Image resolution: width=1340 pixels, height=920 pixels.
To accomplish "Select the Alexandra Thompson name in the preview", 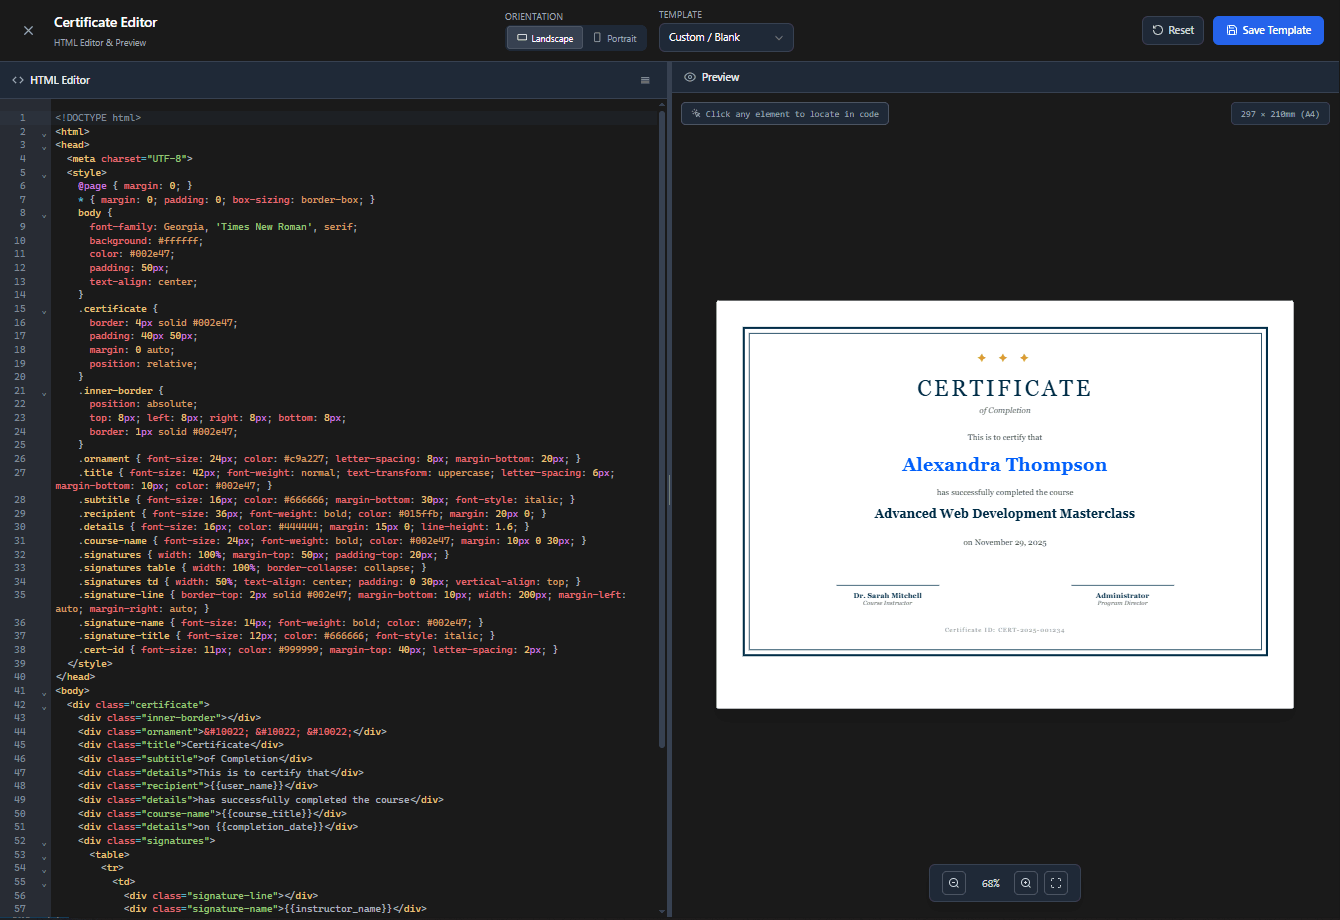I will coord(1004,465).
